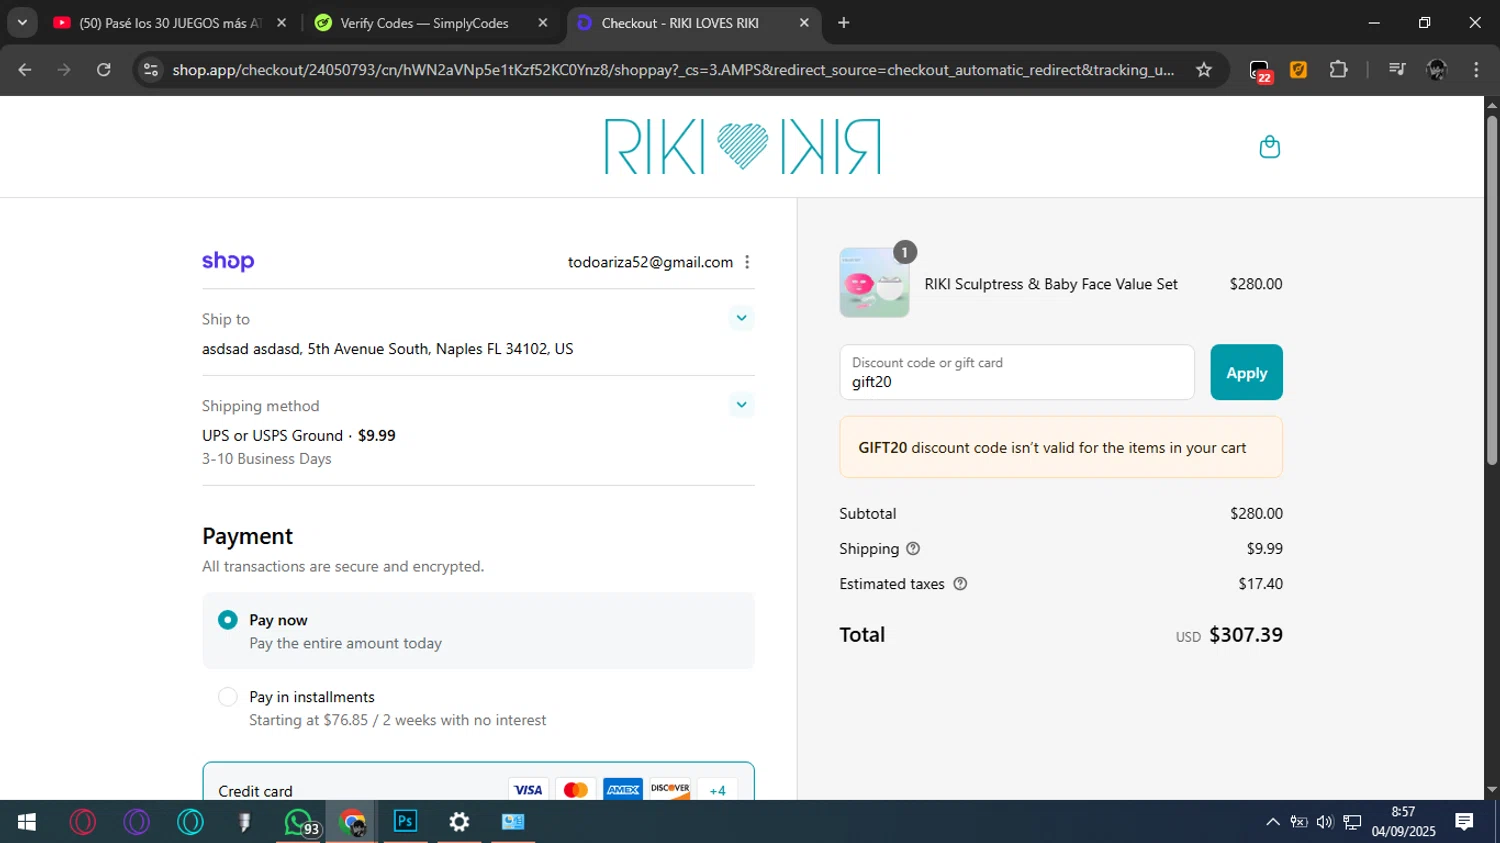Open the notification center icon
The image size is (1500, 843).
(1464, 822)
